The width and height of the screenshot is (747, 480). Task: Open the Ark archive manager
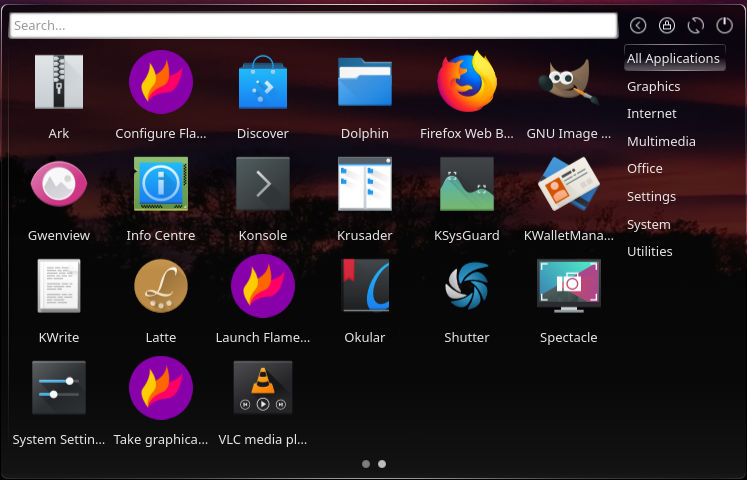point(59,82)
